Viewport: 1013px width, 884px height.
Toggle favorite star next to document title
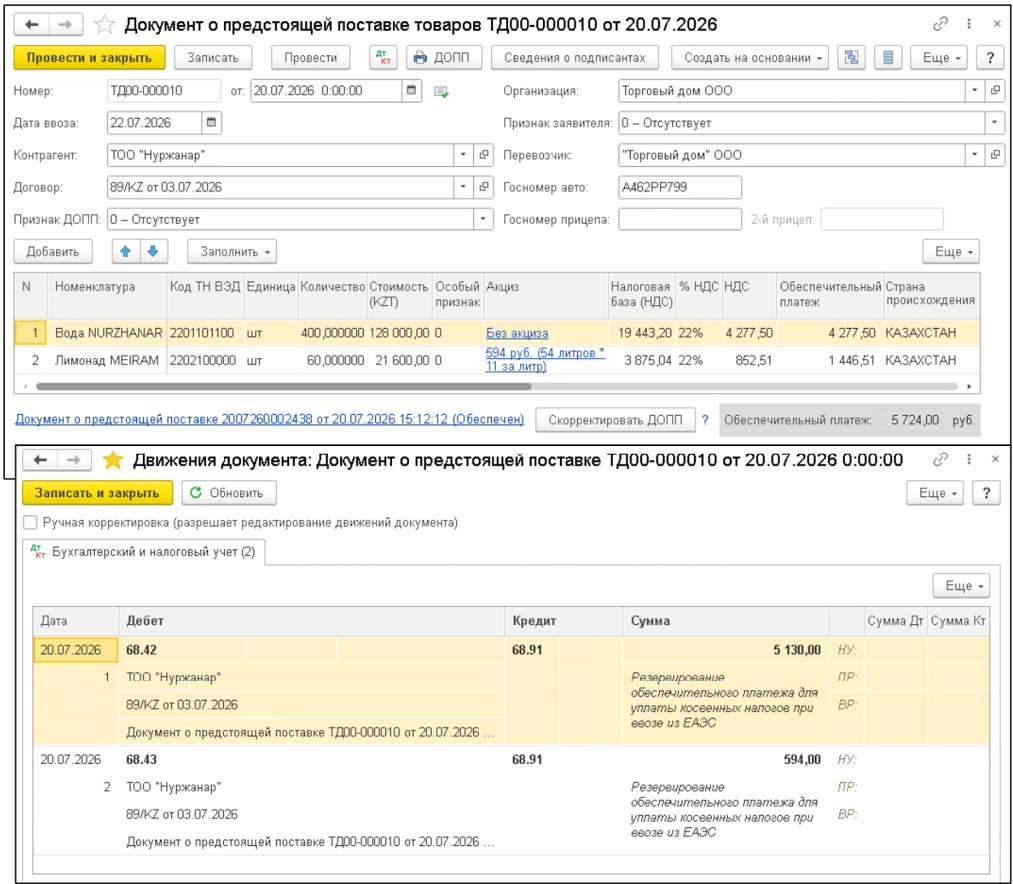pyautogui.click(x=104, y=25)
